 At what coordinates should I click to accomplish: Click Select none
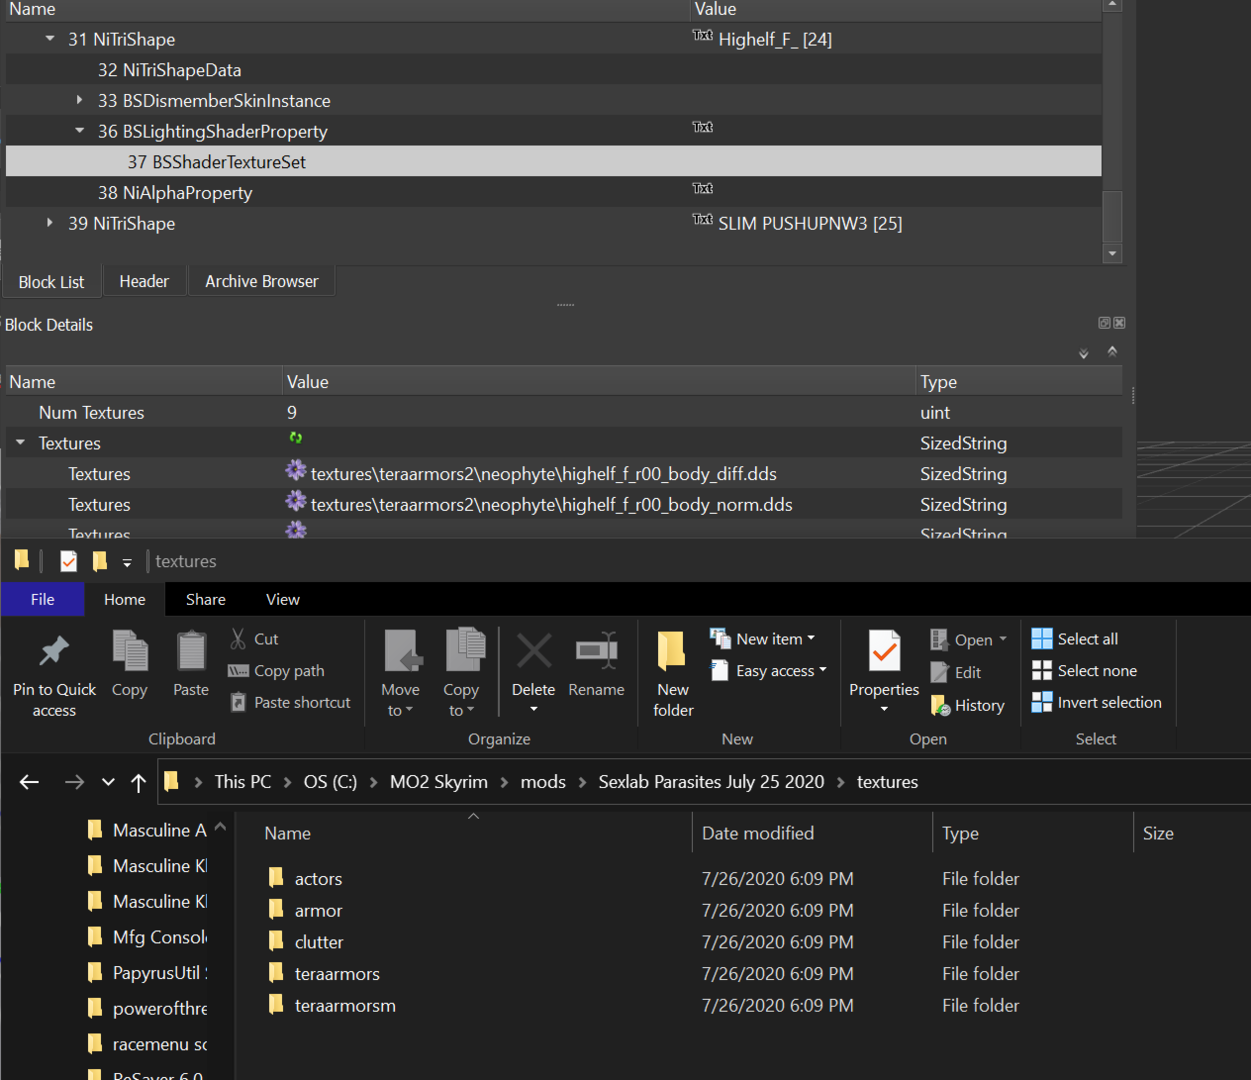pos(1084,671)
